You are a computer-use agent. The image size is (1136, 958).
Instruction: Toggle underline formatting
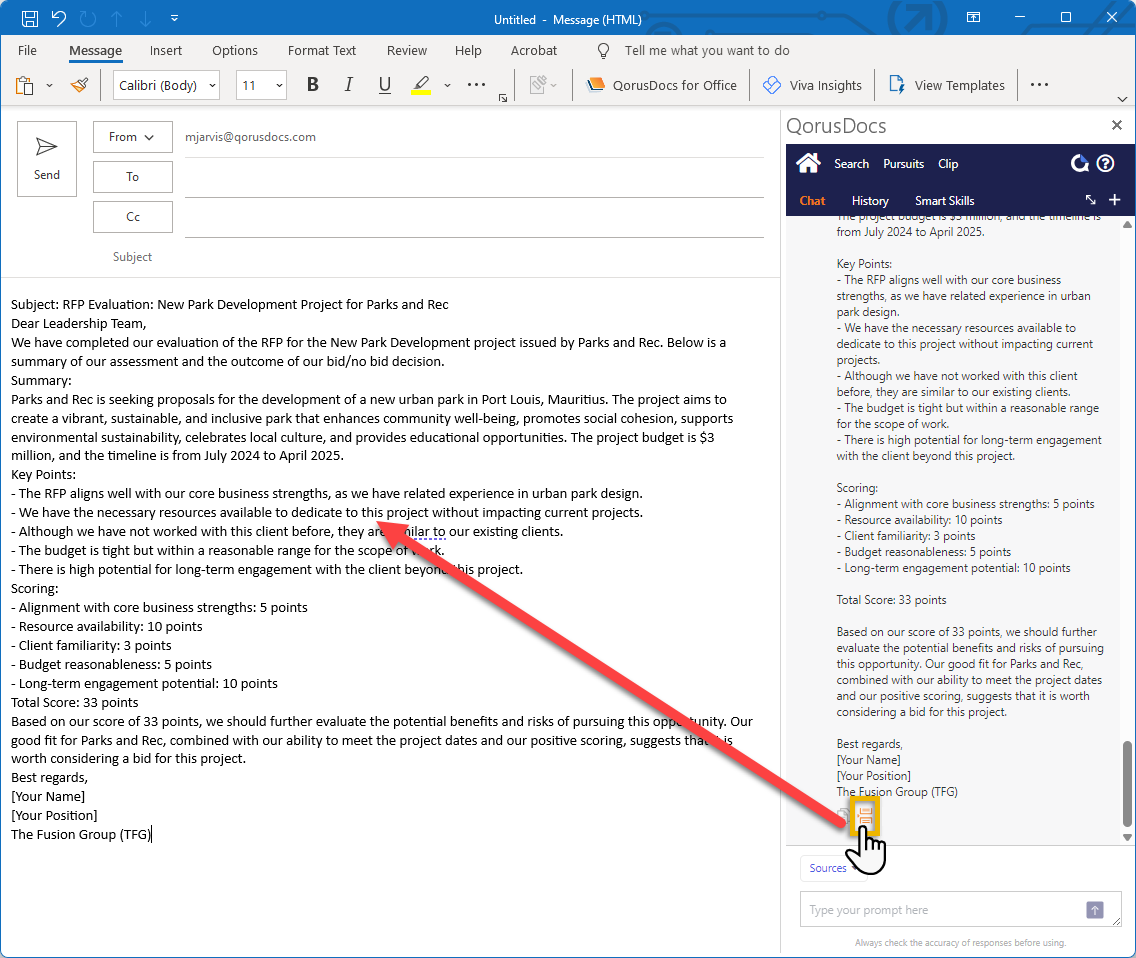(384, 85)
